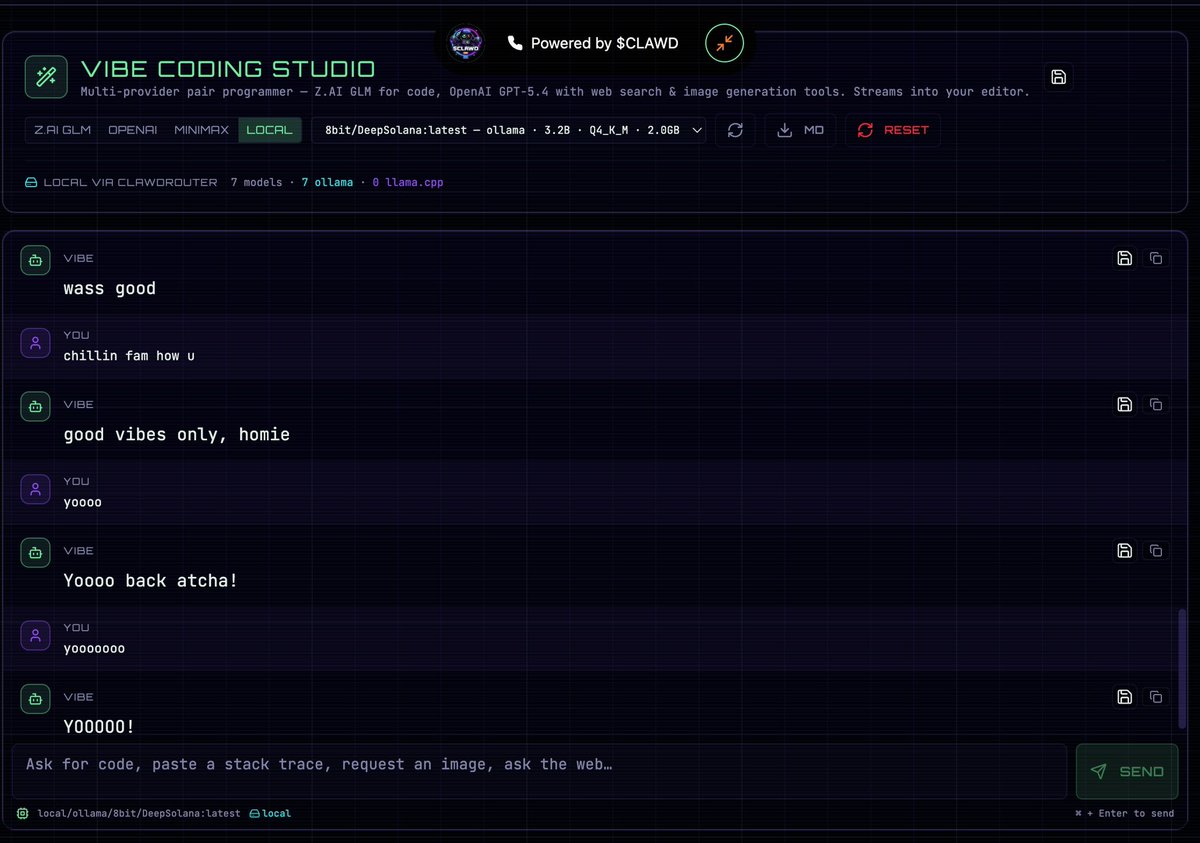
Task: Click the drive icon before LOCAL VIA CLAWDROUTER
Action: click(x=31, y=183)
